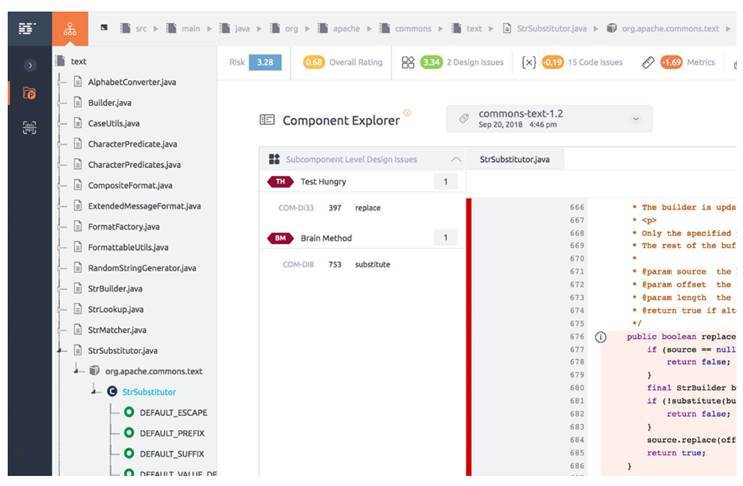Click the info icon beside line 676
Screen dimensions: 743x486
(x=600, y=337)
